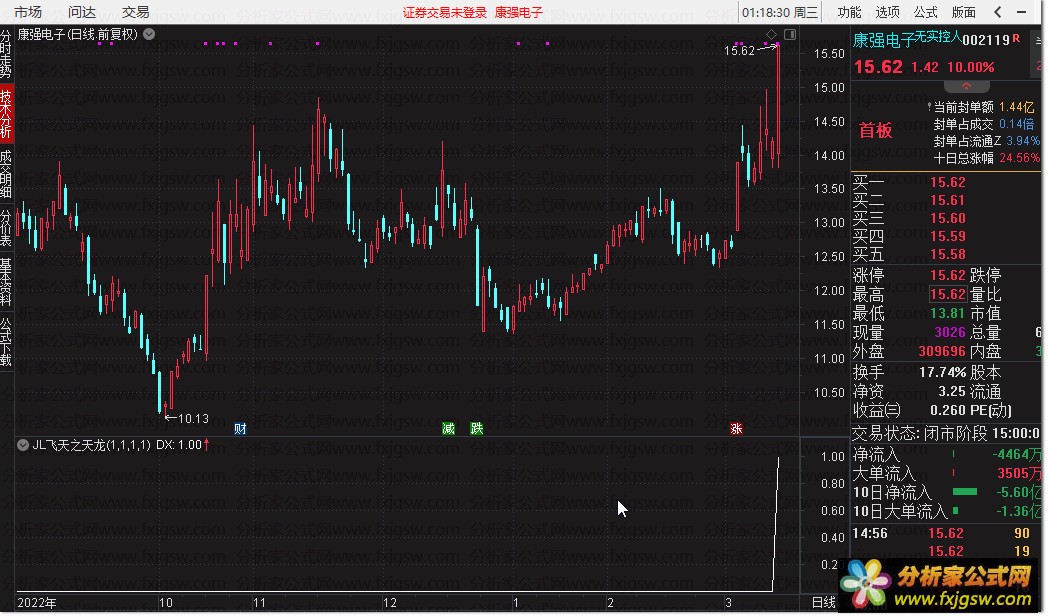Click the 净流入 value -4464万
Image resolution: width=1048 pixels, height=616 pixels.
click(1016, 454)
